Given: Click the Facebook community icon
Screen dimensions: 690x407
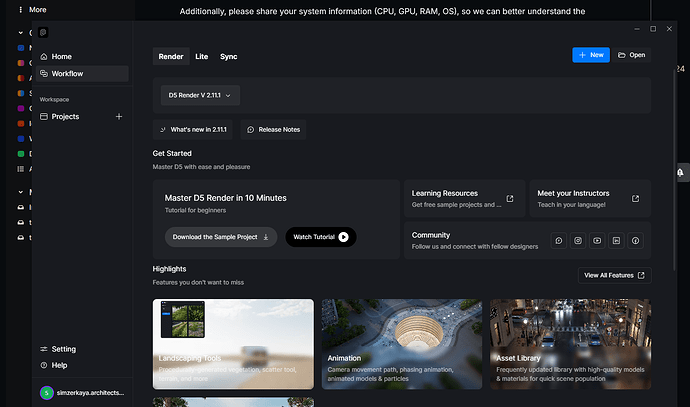Looking at the screenshot, I should click(x=635, y=241).
